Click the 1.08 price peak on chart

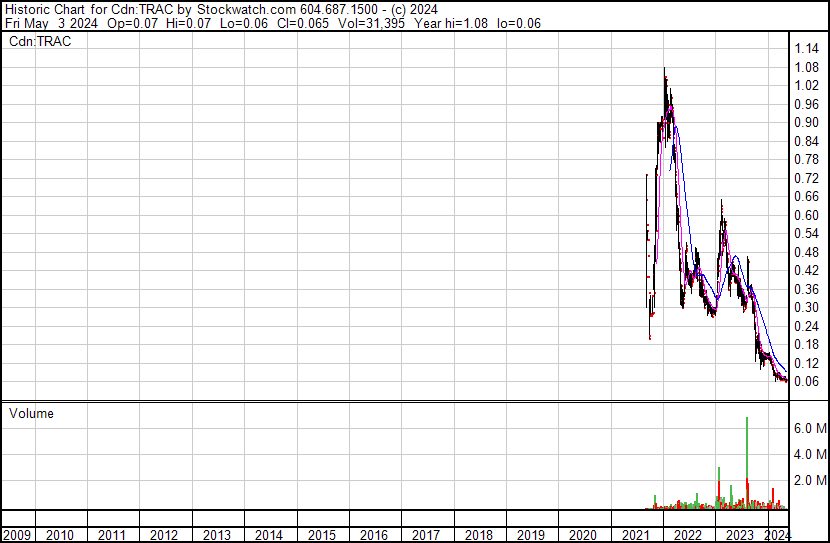point(665,69)
